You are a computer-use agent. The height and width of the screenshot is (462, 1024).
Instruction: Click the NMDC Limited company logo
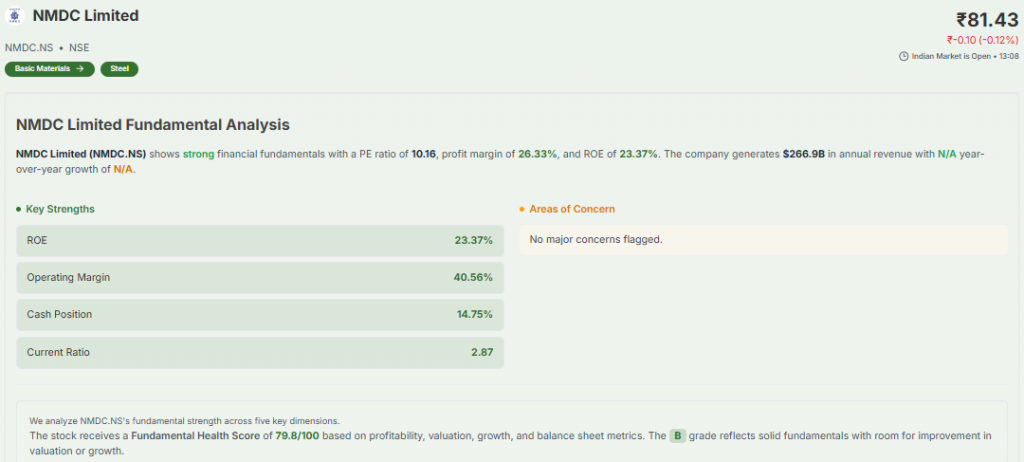click(x=14, y=17)
